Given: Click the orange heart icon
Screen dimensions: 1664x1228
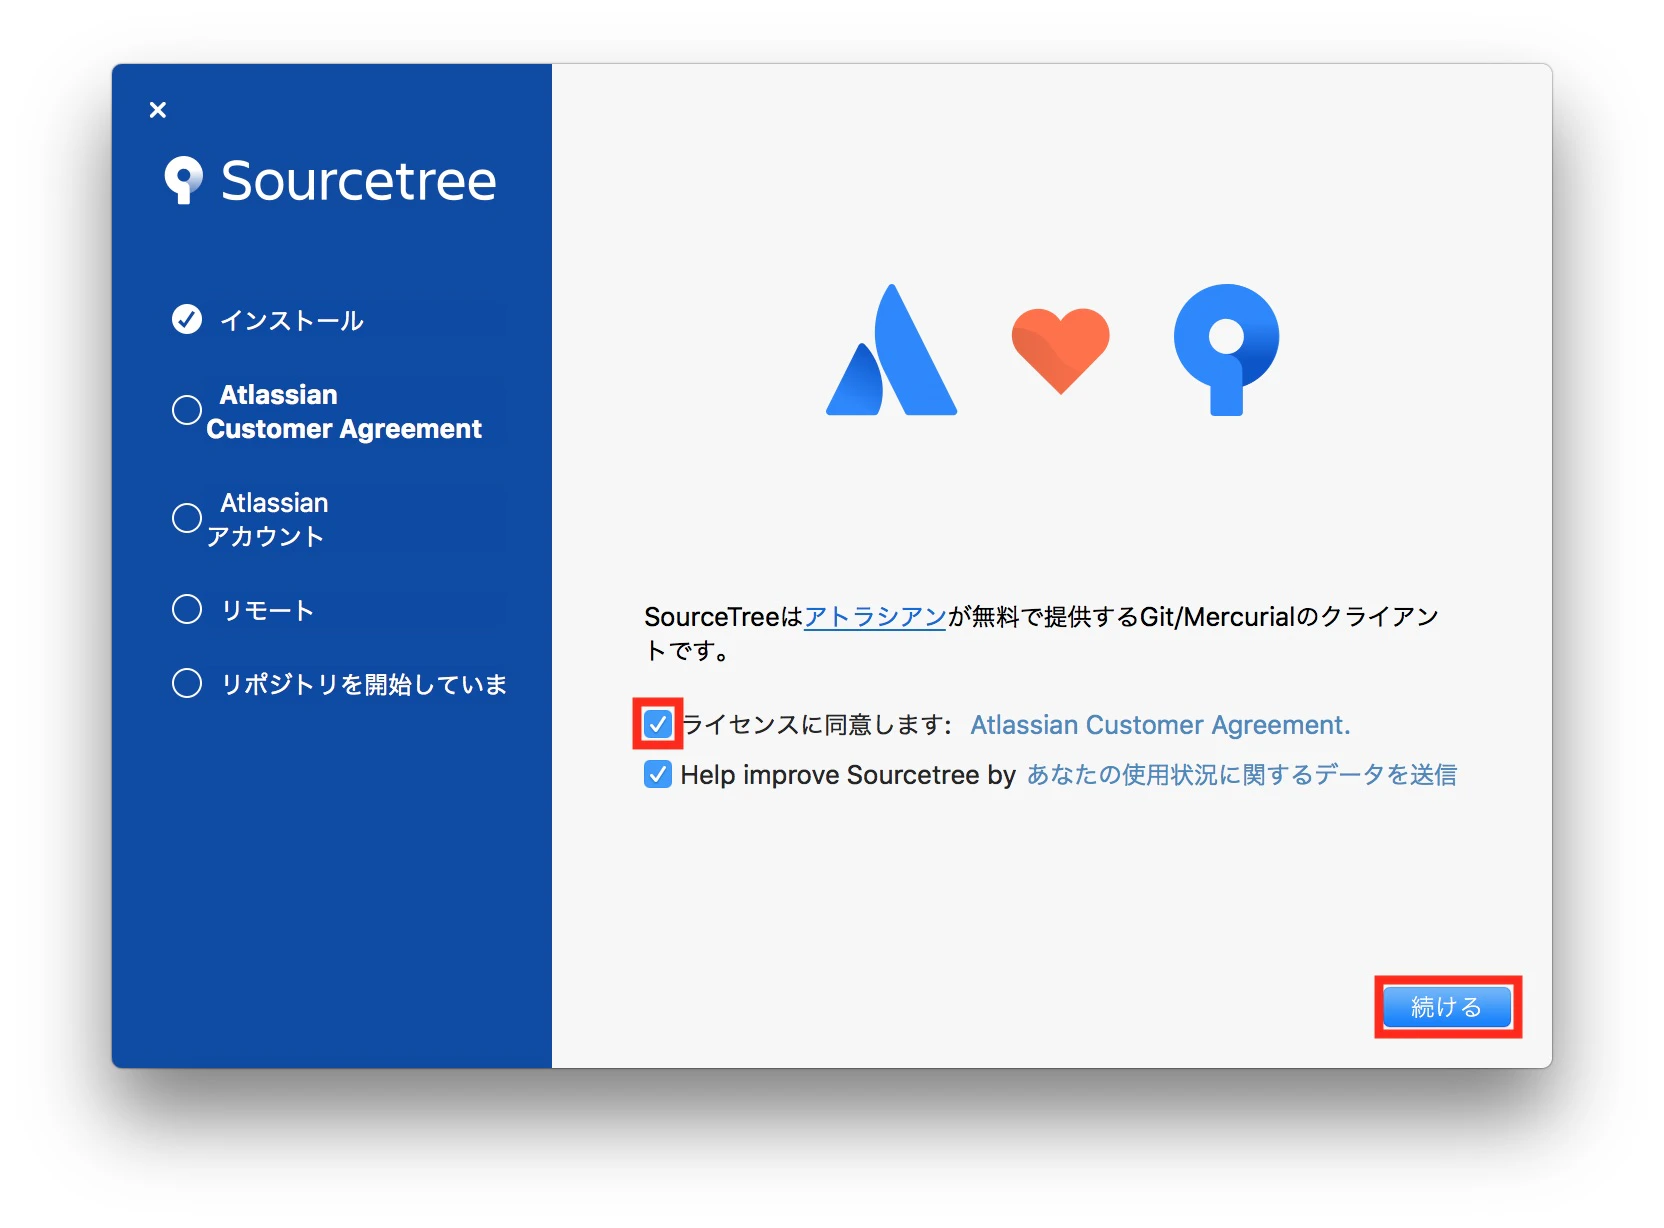Looking at the screenshot, I should pos(1060,350).
